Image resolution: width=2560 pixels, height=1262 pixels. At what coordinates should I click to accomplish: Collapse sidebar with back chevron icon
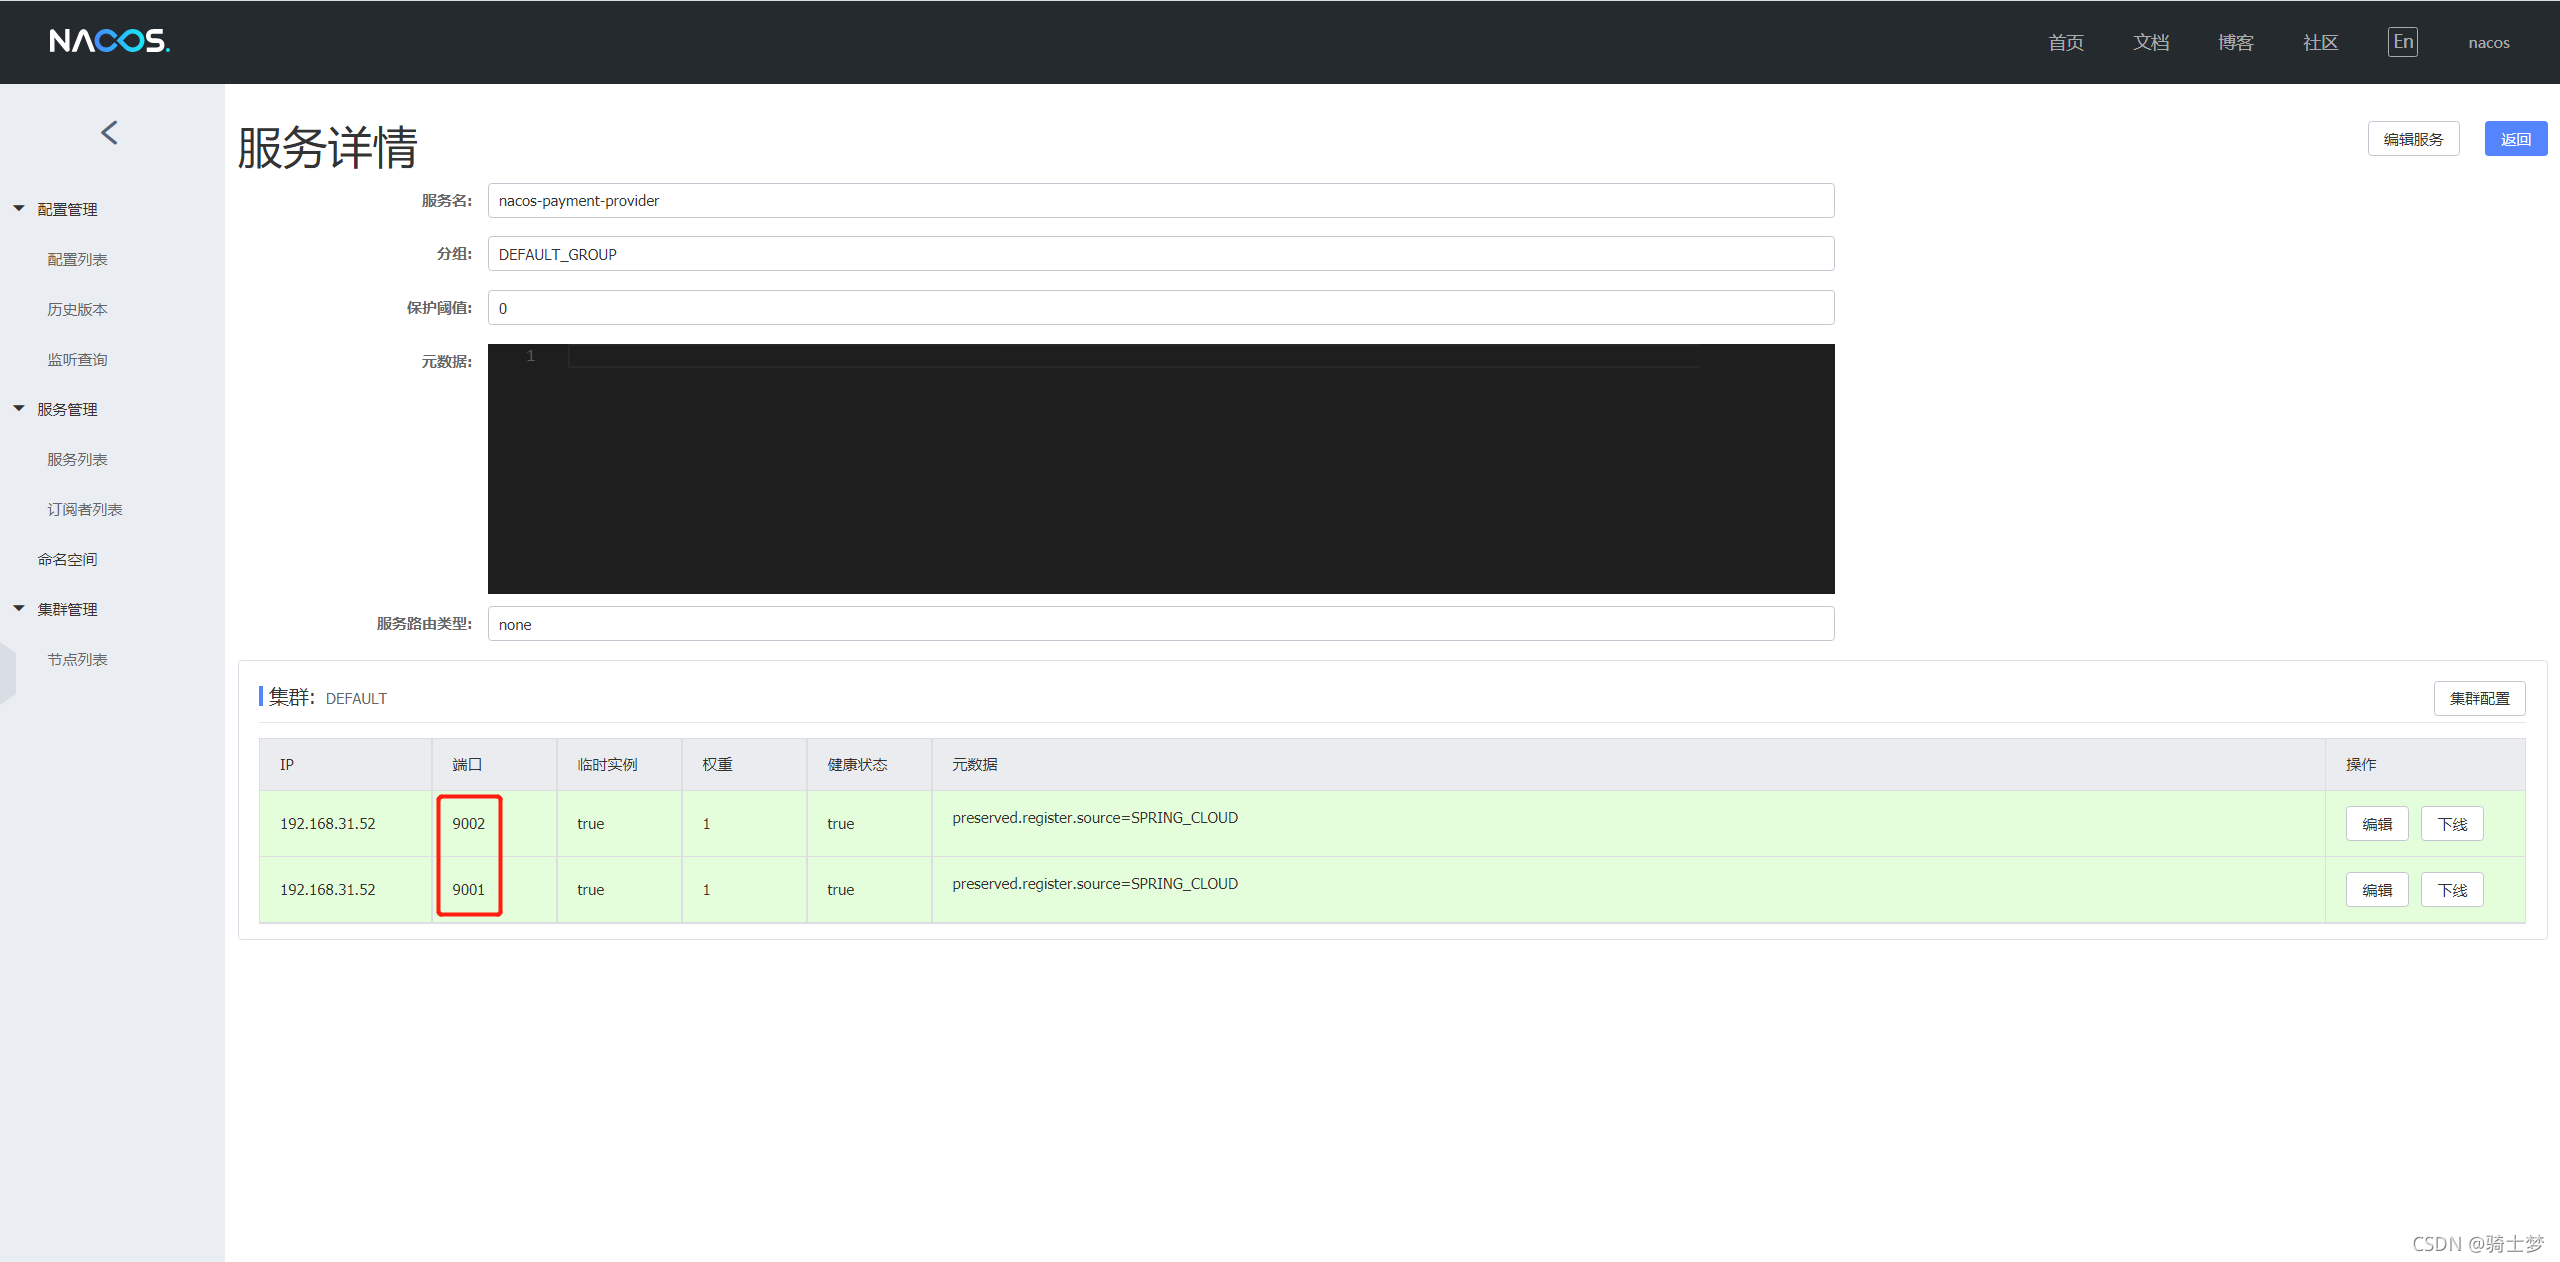tap(110, 132)
